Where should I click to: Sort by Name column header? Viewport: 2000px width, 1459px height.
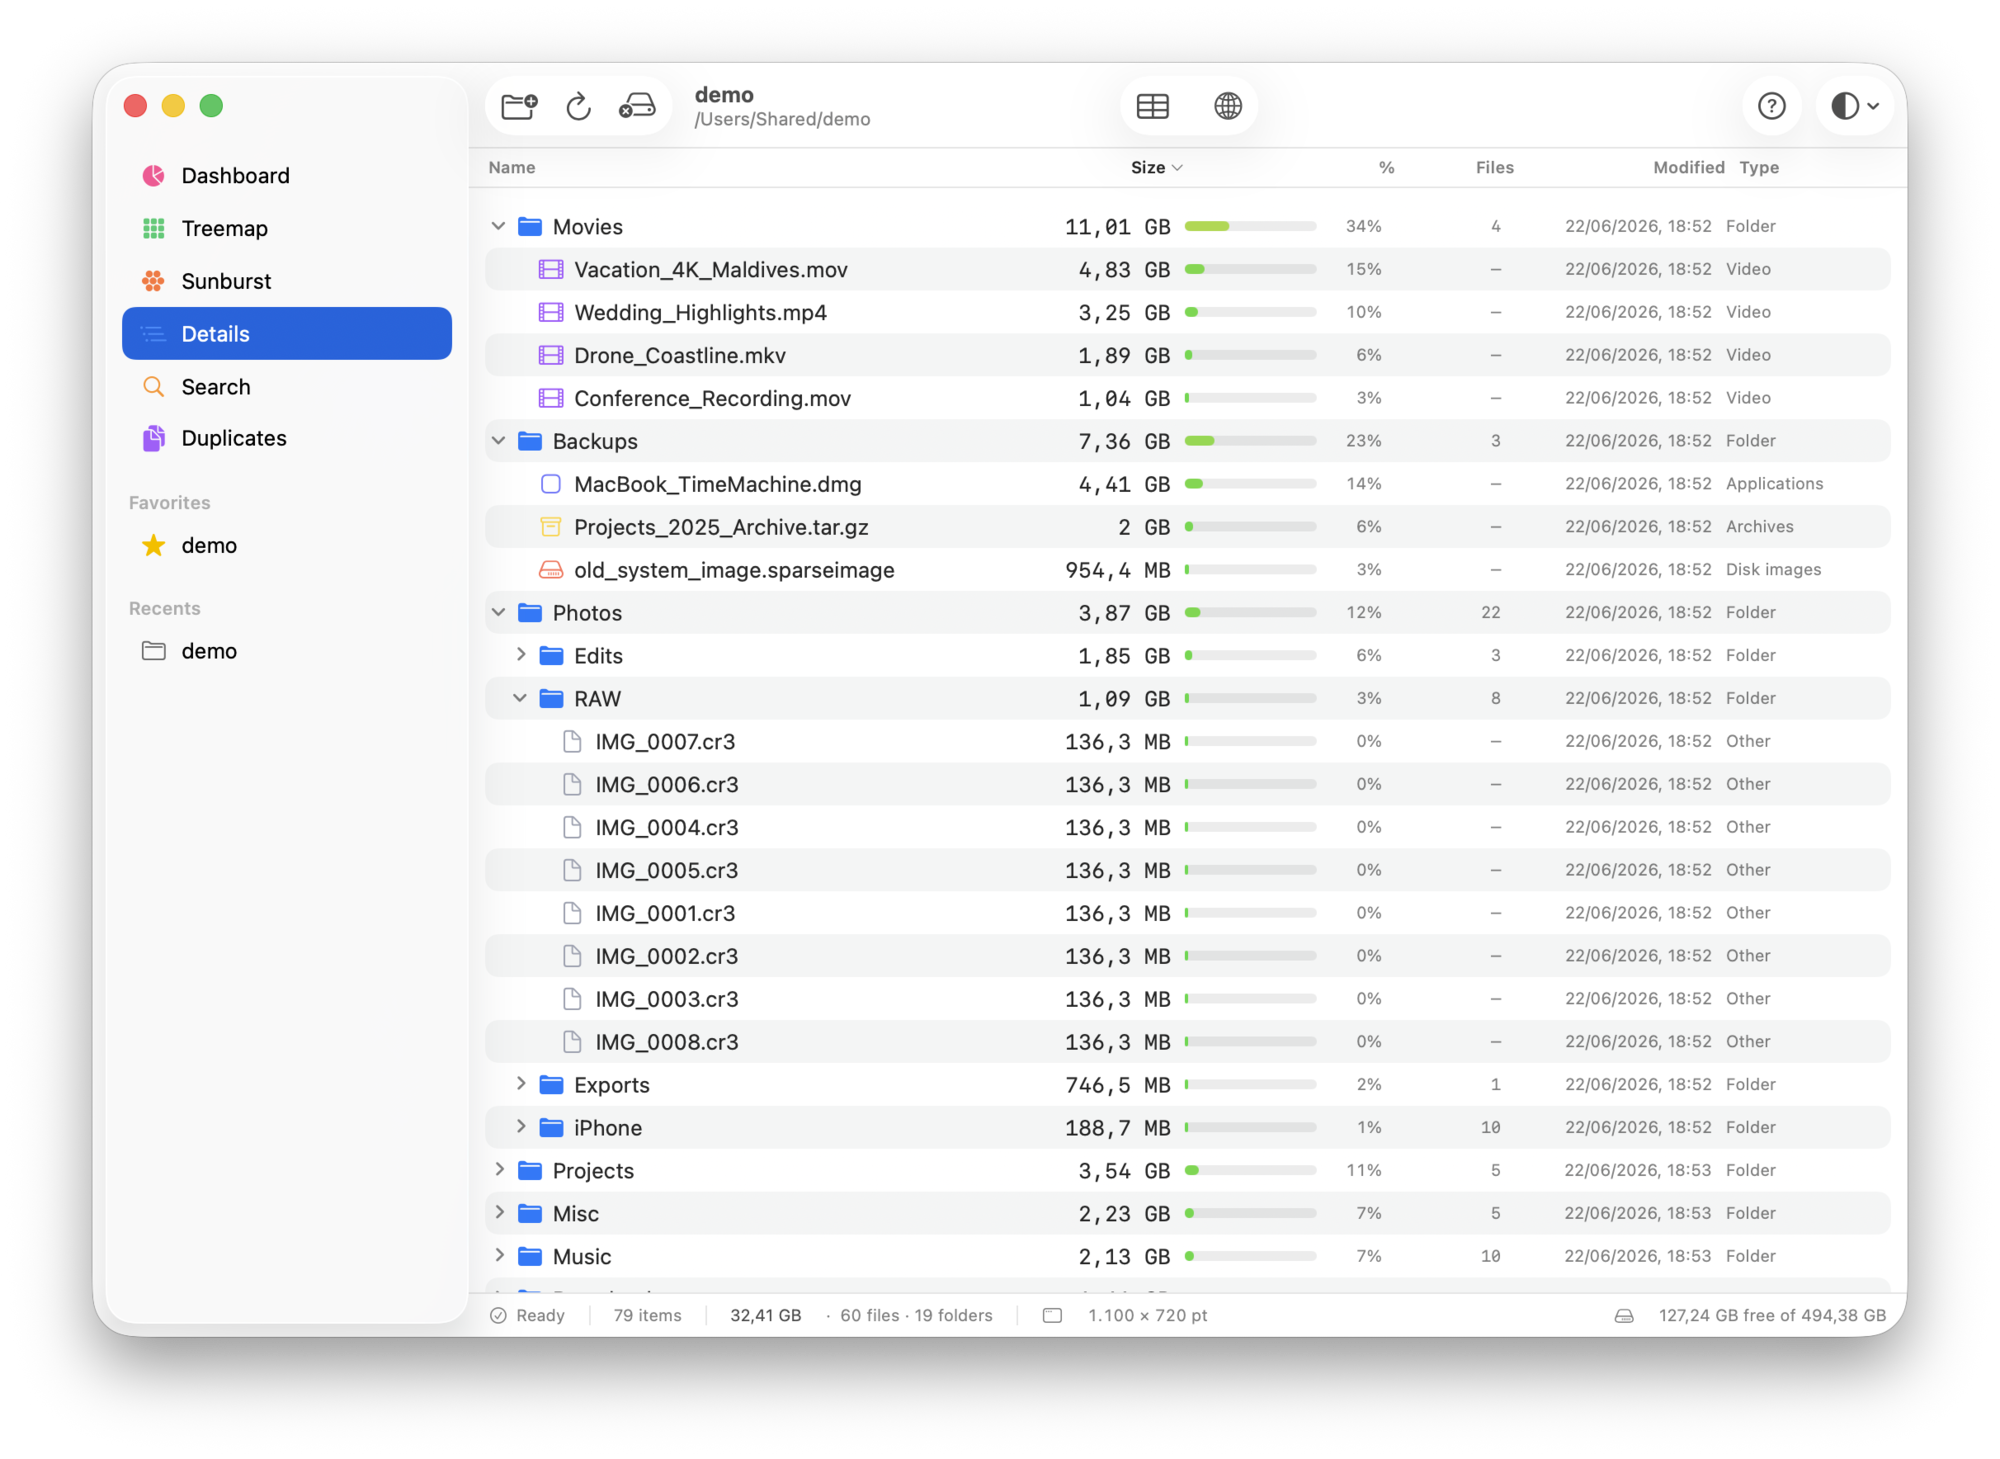(512, 168)
